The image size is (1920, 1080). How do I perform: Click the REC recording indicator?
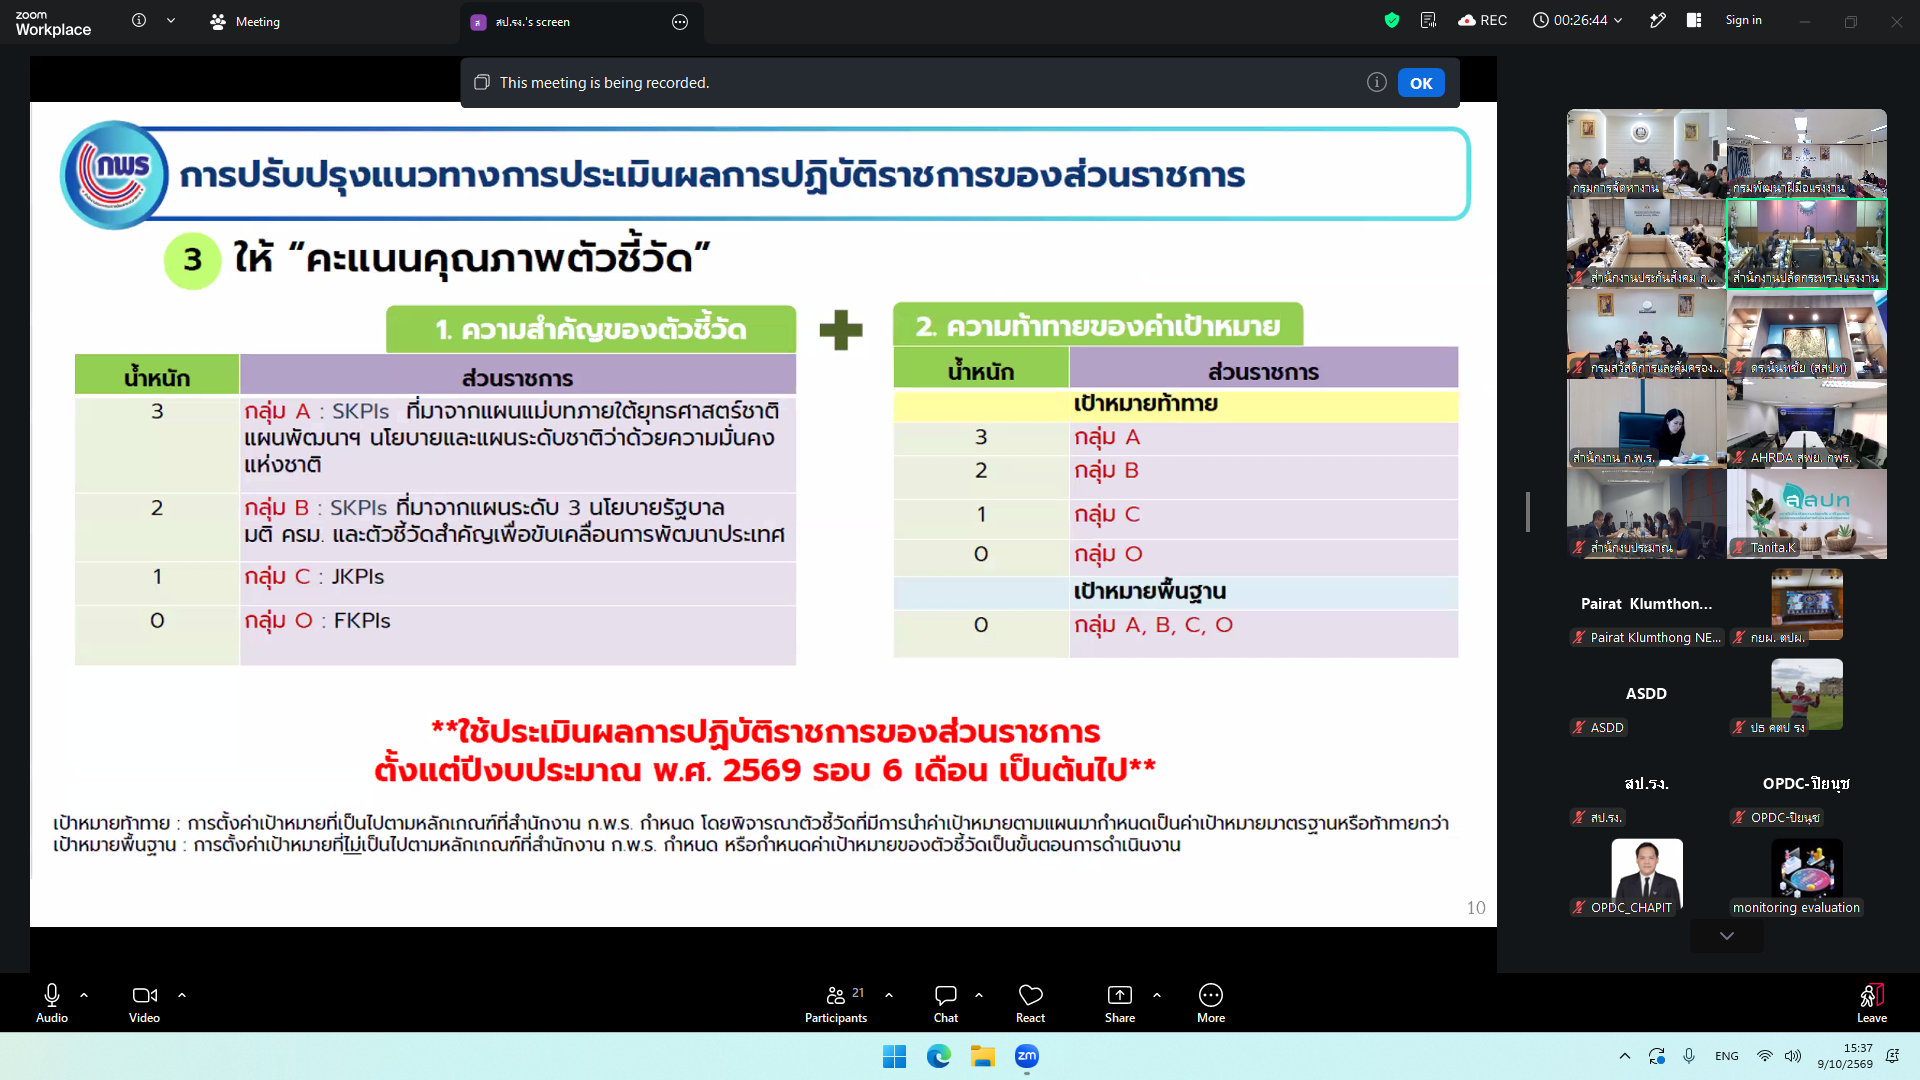[x=1483, y=20]
